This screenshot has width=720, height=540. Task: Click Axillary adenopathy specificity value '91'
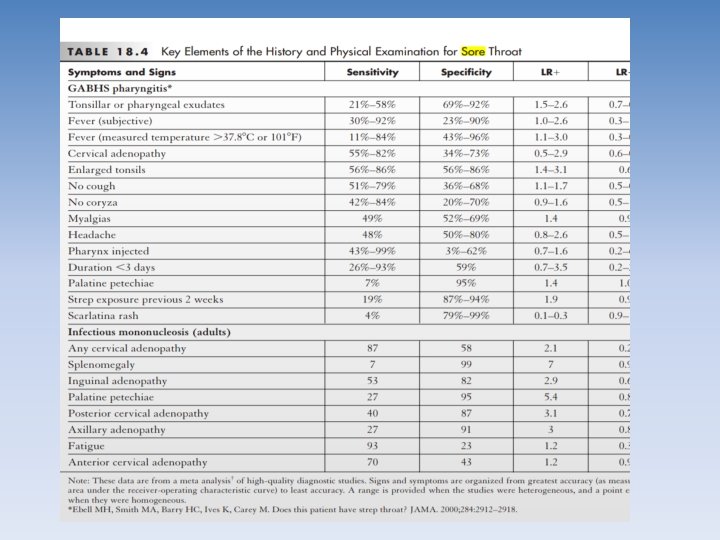(466, 430)
